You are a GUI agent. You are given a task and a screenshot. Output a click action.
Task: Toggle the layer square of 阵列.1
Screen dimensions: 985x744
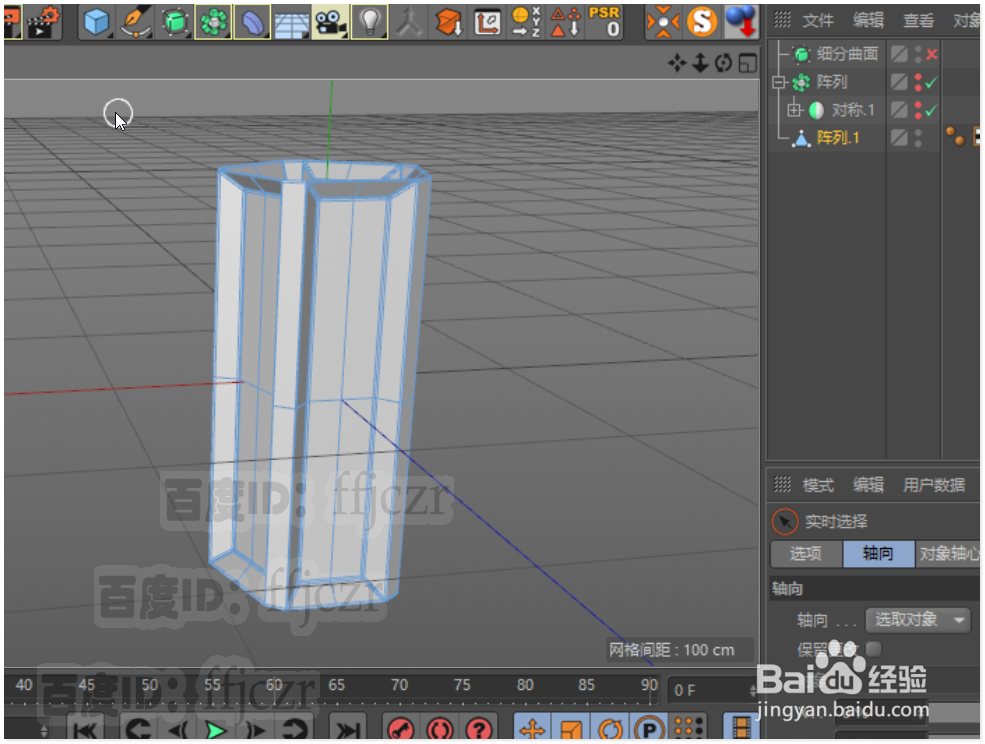coord(899,138)
